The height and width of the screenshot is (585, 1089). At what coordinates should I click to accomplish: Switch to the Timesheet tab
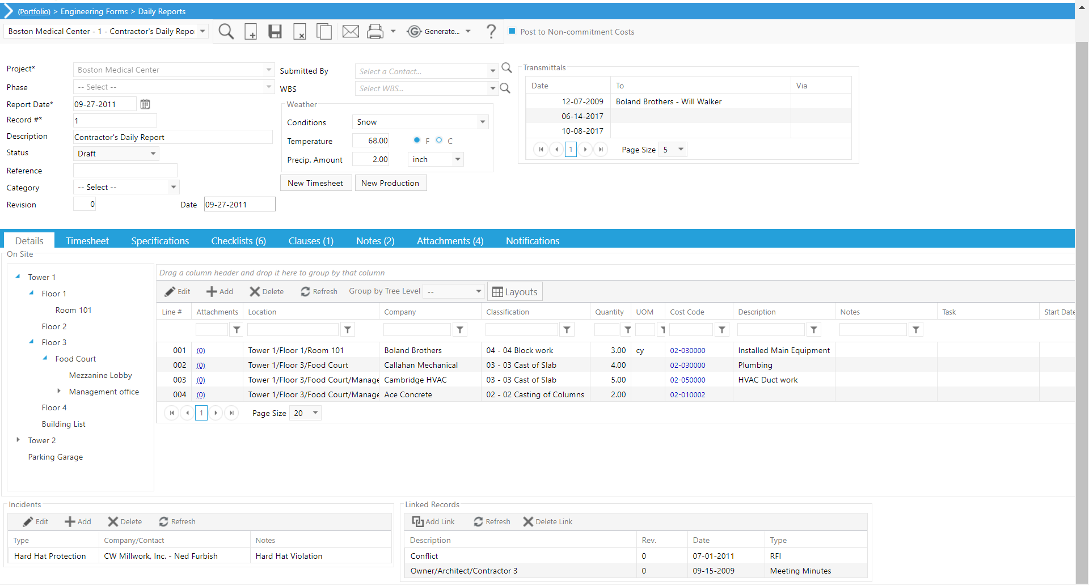click(x=88, y=241)
